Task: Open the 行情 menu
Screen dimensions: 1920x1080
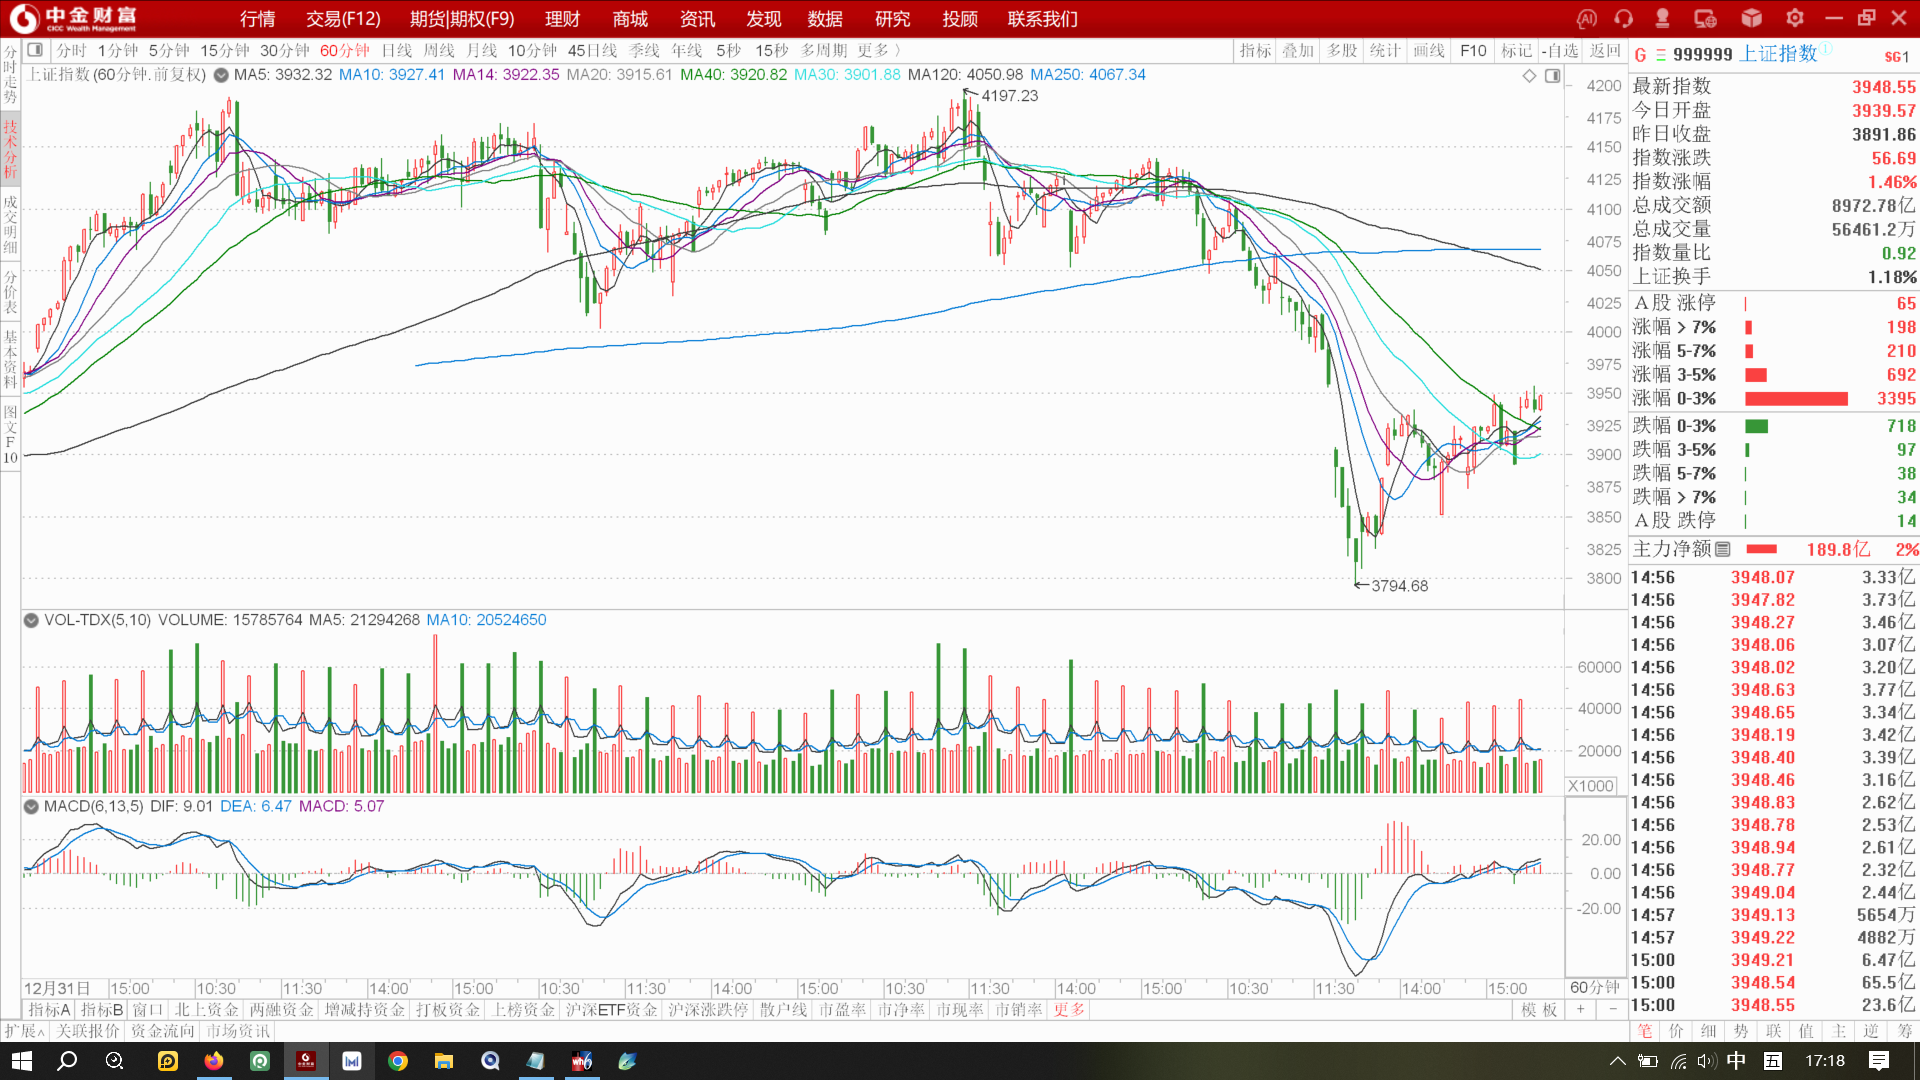Action: tap(257, 19)
